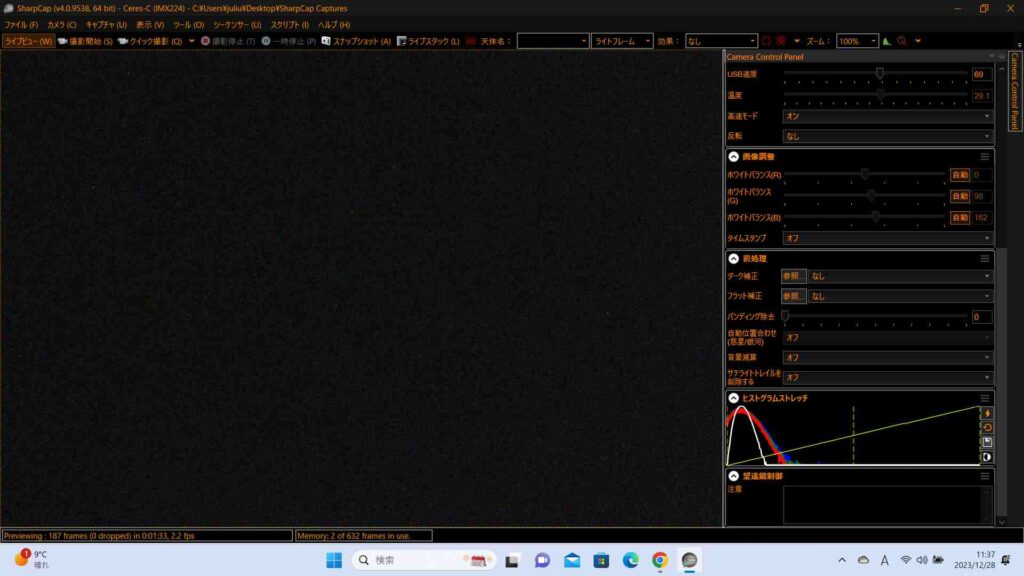
Task: Click the 天体名 input field
Action: click(552, 41)
